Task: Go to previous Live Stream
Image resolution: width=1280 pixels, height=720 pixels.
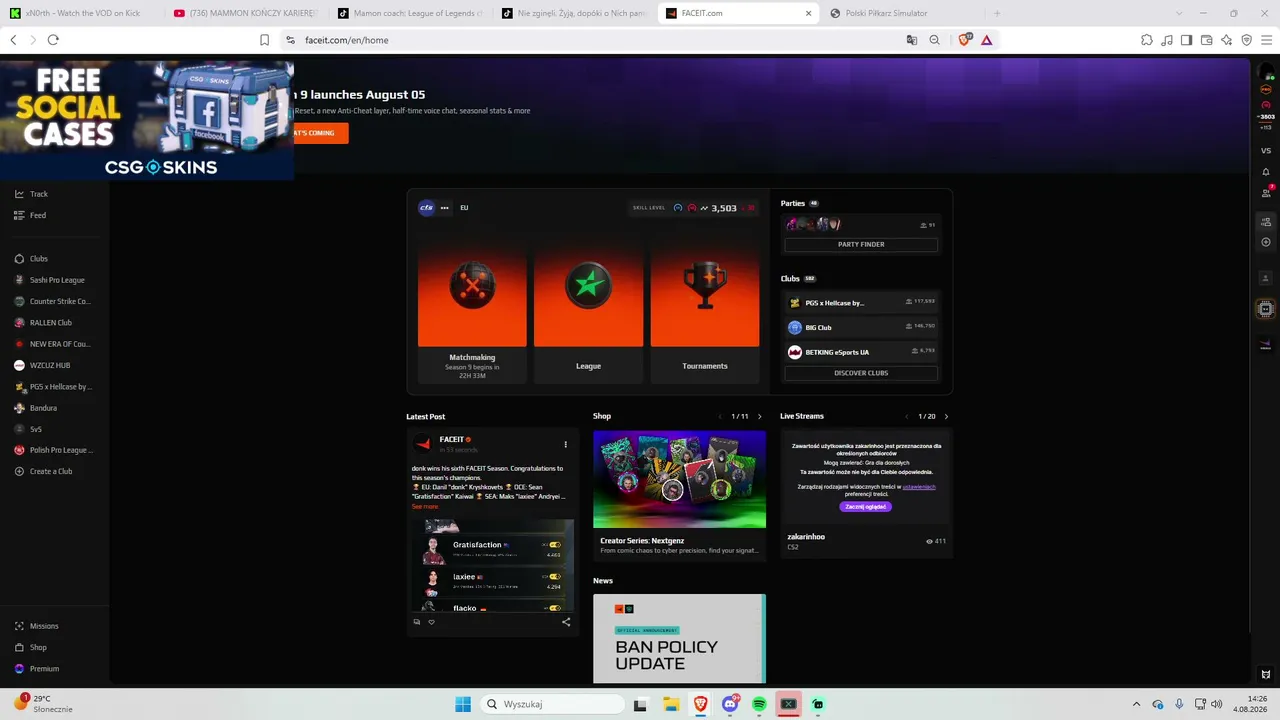Action: (x=907, y=416)
